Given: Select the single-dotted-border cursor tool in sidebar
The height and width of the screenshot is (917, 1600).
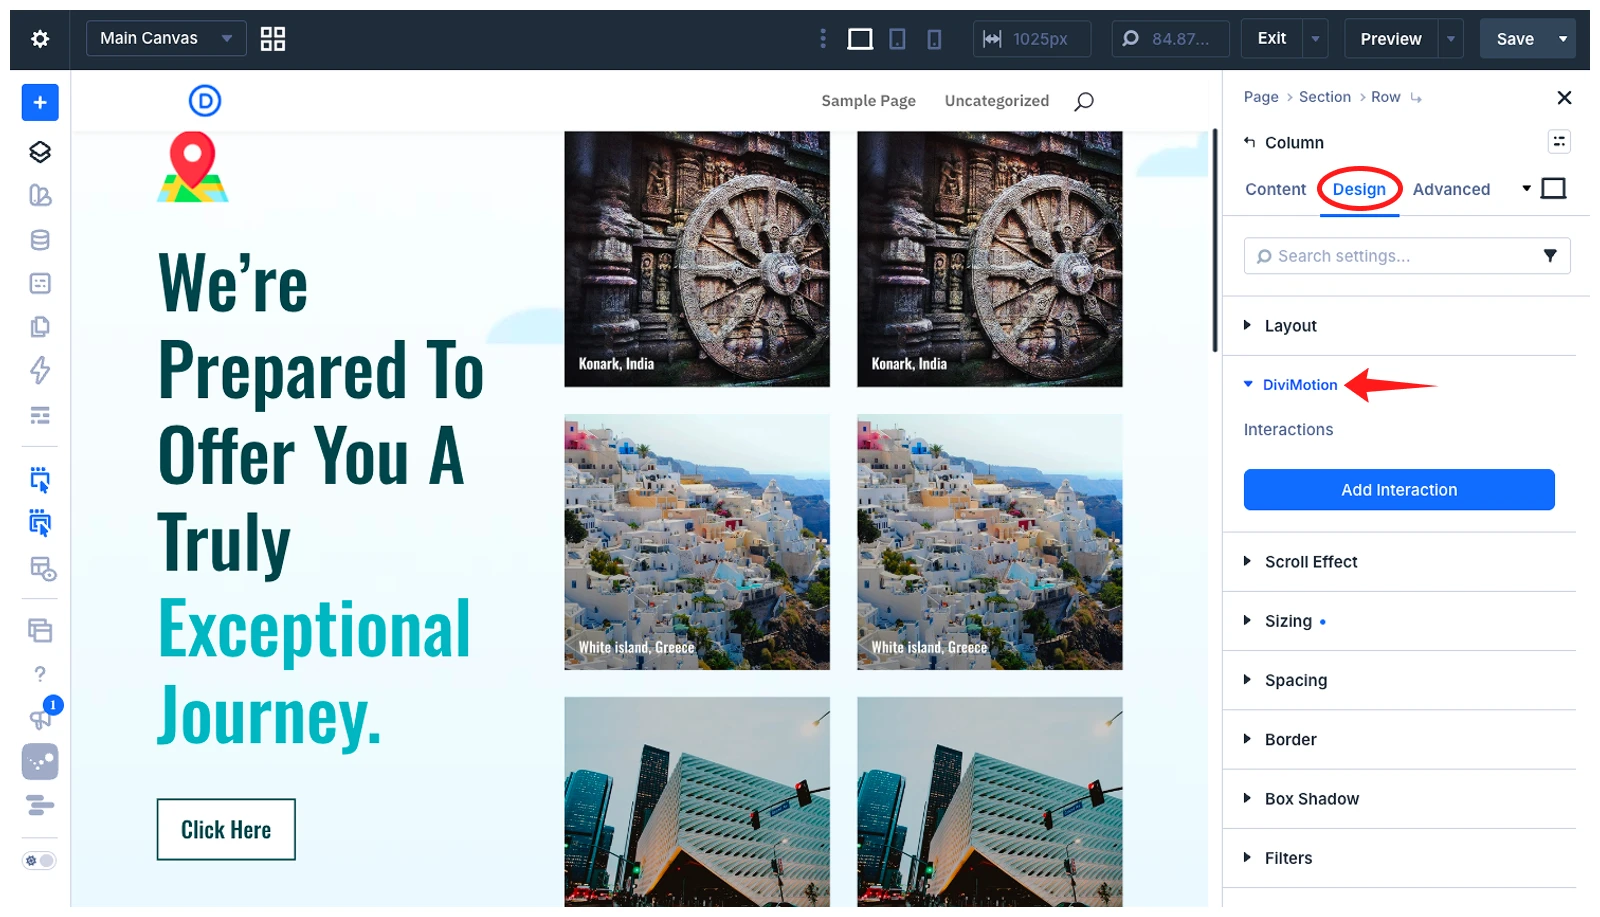Looking at the screenshot, I should pyautogui.click(x=40, y=480).
